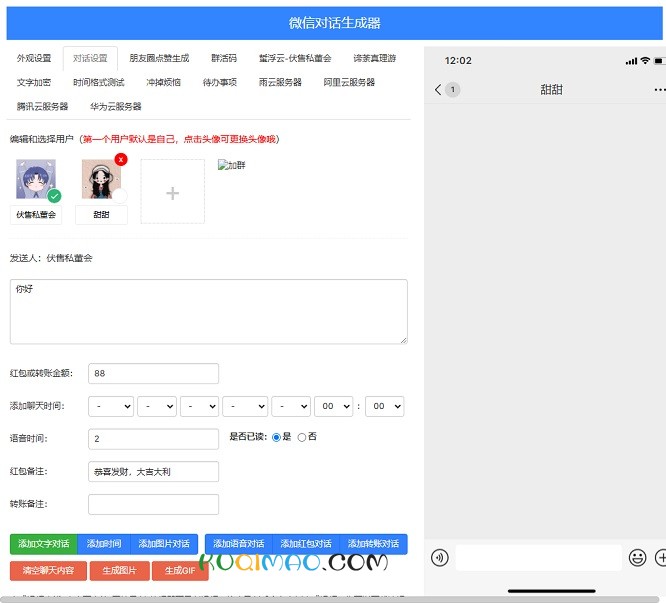
Task: Open the second chat time dropdown
Action: [157, 406]
